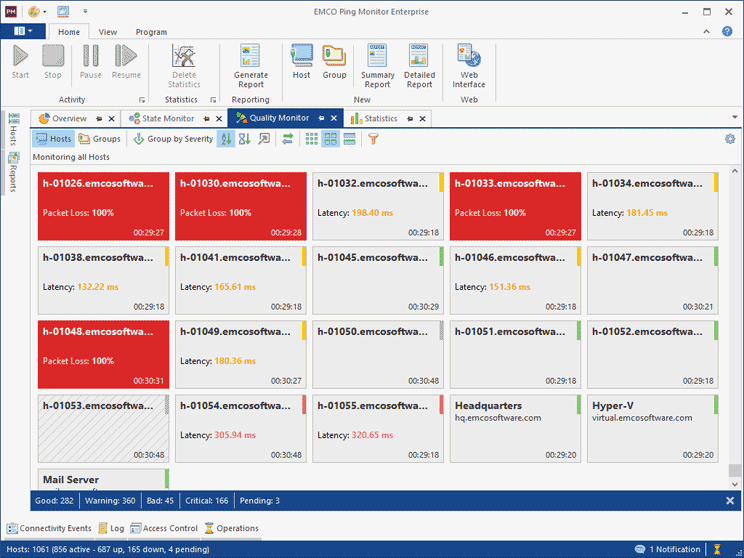Click the 1 Notification status link
This screenshot has height=558, width=744.
pos(666,549)
